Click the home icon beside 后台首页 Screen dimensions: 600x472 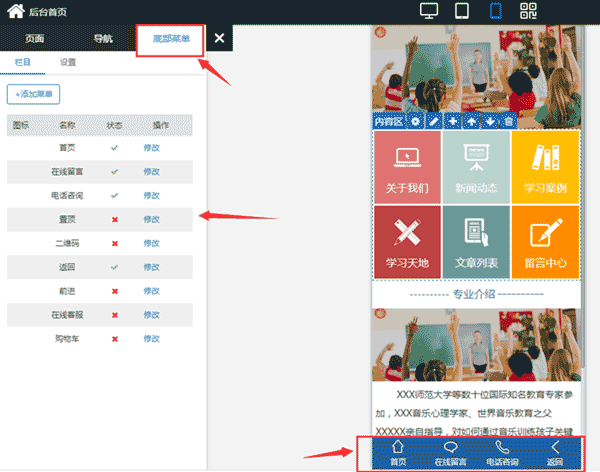tap(15, 12)
